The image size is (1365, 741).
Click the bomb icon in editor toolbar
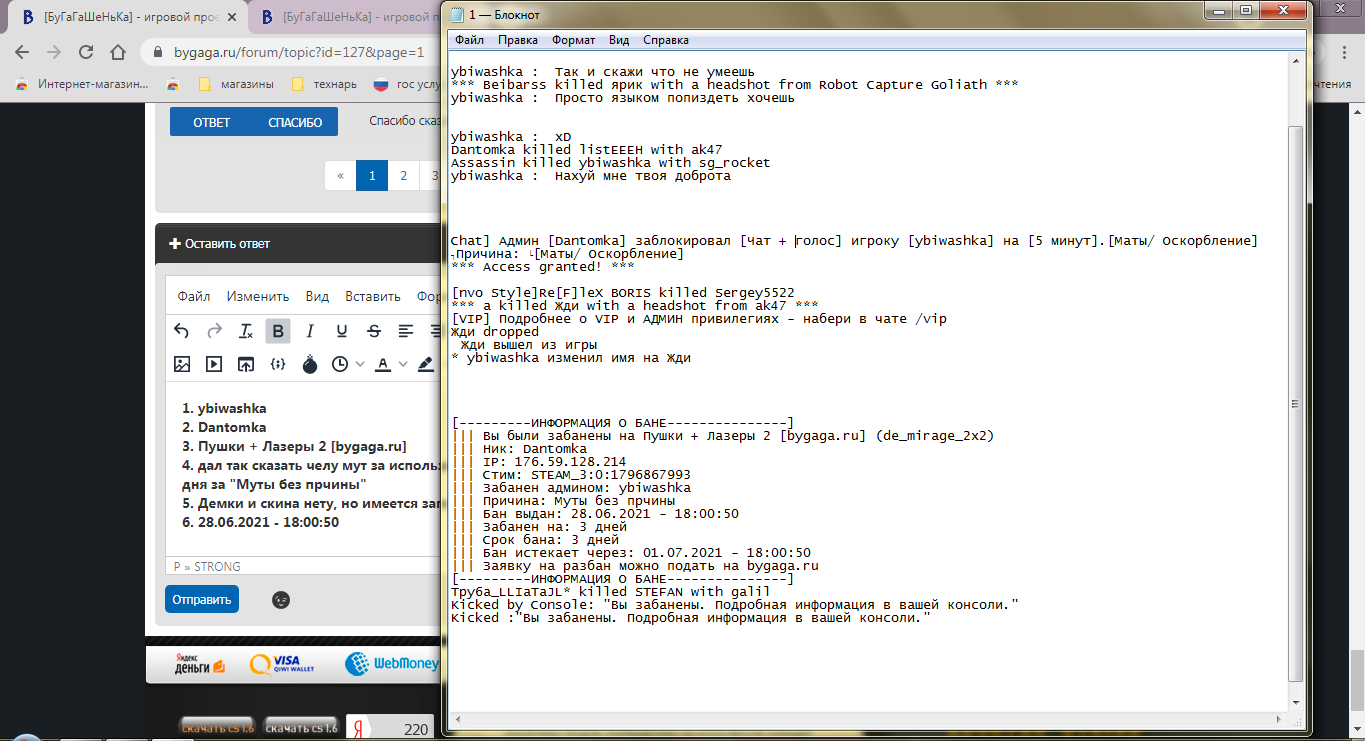click(310, 366)
